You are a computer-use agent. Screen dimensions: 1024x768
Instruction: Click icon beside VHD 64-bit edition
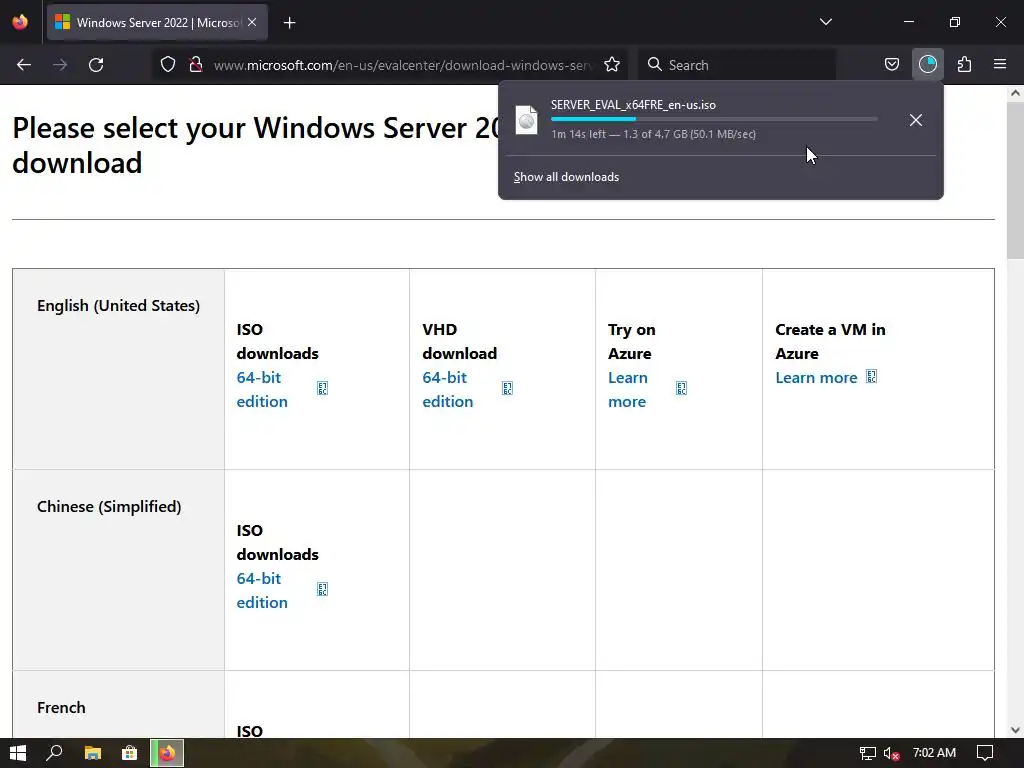click(x=507, y=389)
